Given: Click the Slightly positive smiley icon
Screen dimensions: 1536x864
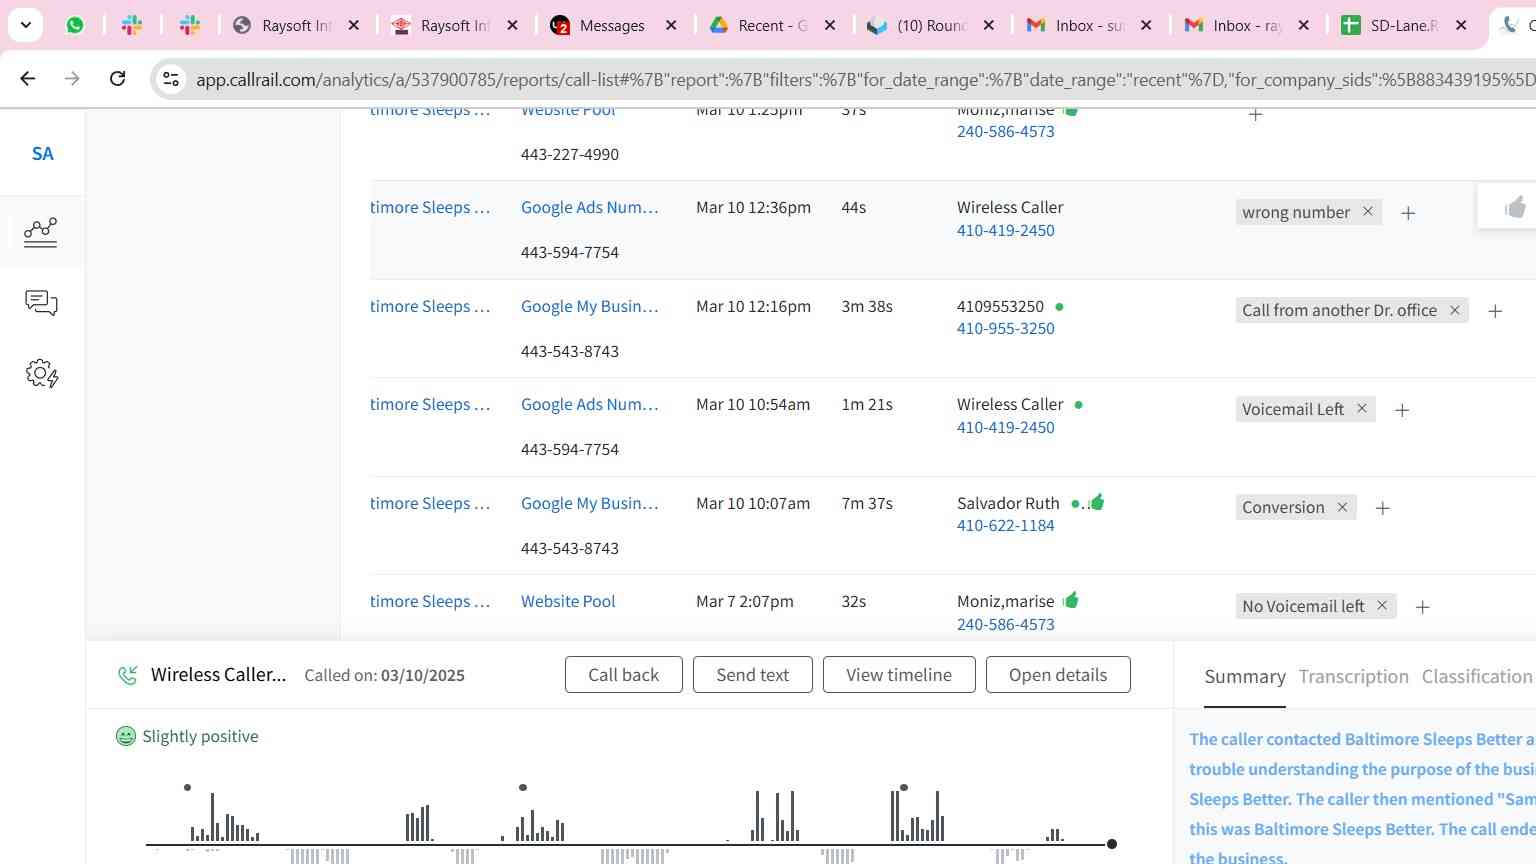Looking at the screenshot, I should (x=126, y=737).
